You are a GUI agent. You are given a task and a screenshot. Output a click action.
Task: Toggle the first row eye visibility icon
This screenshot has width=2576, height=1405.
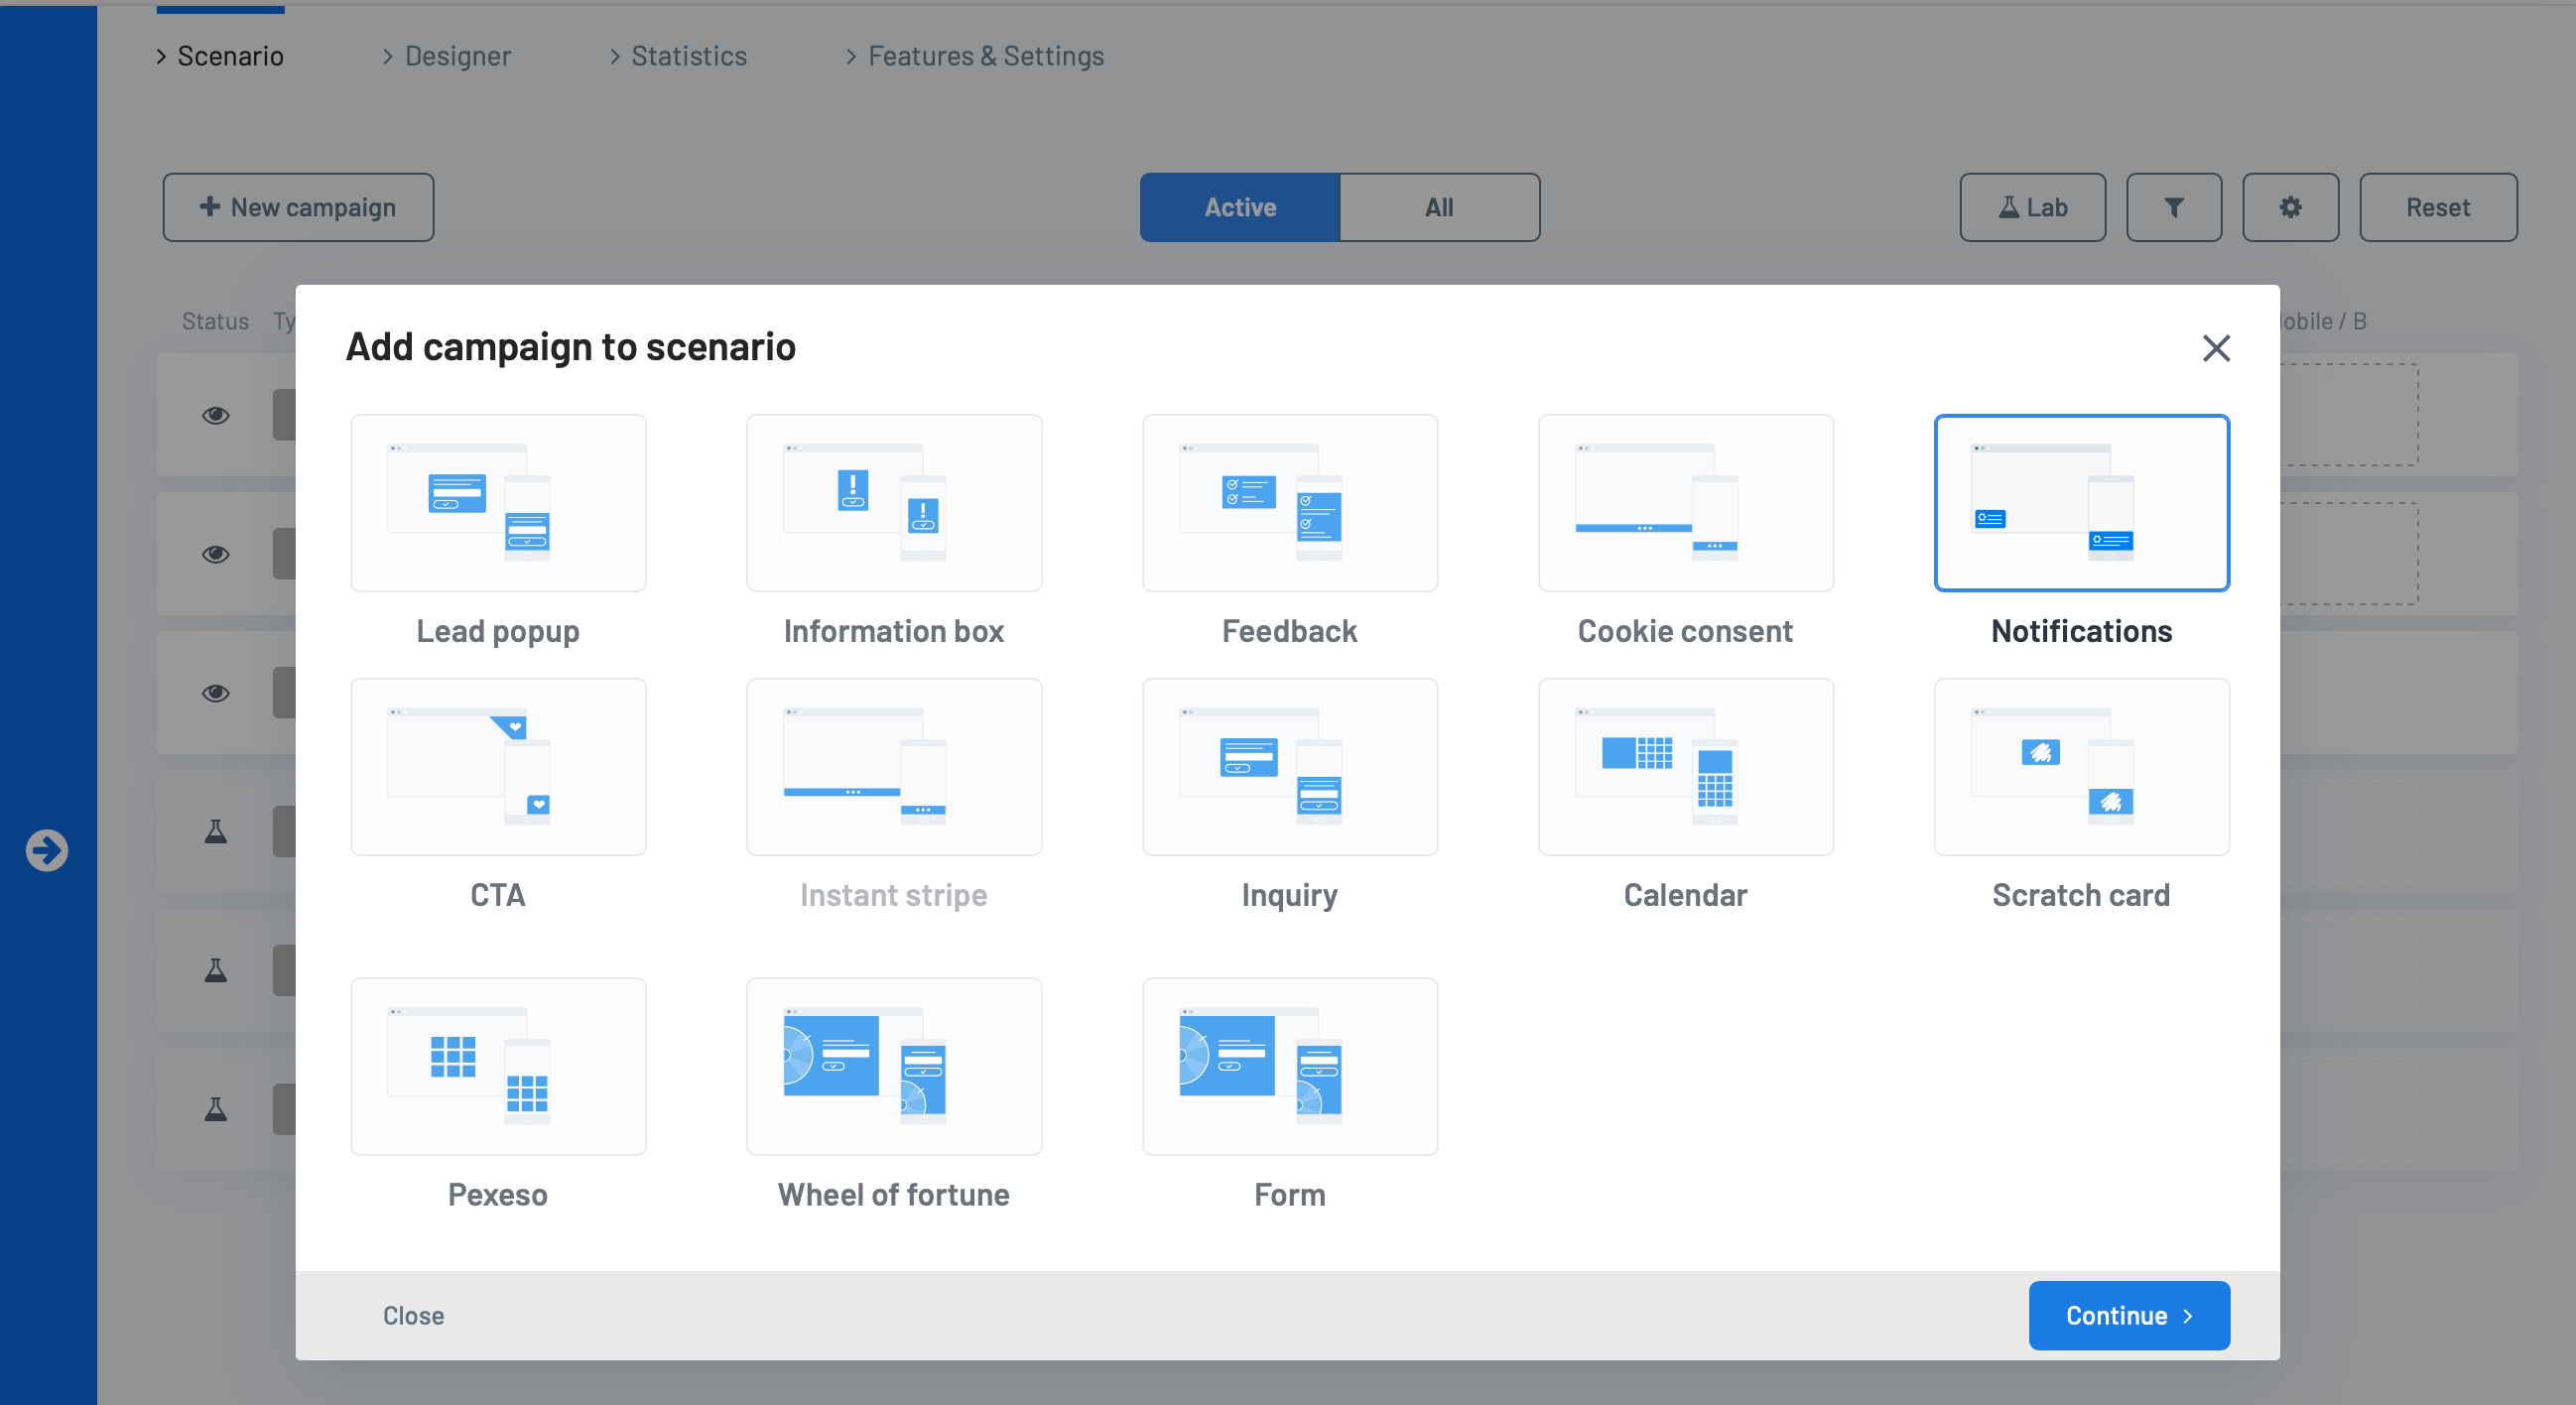tap(215, 415)
